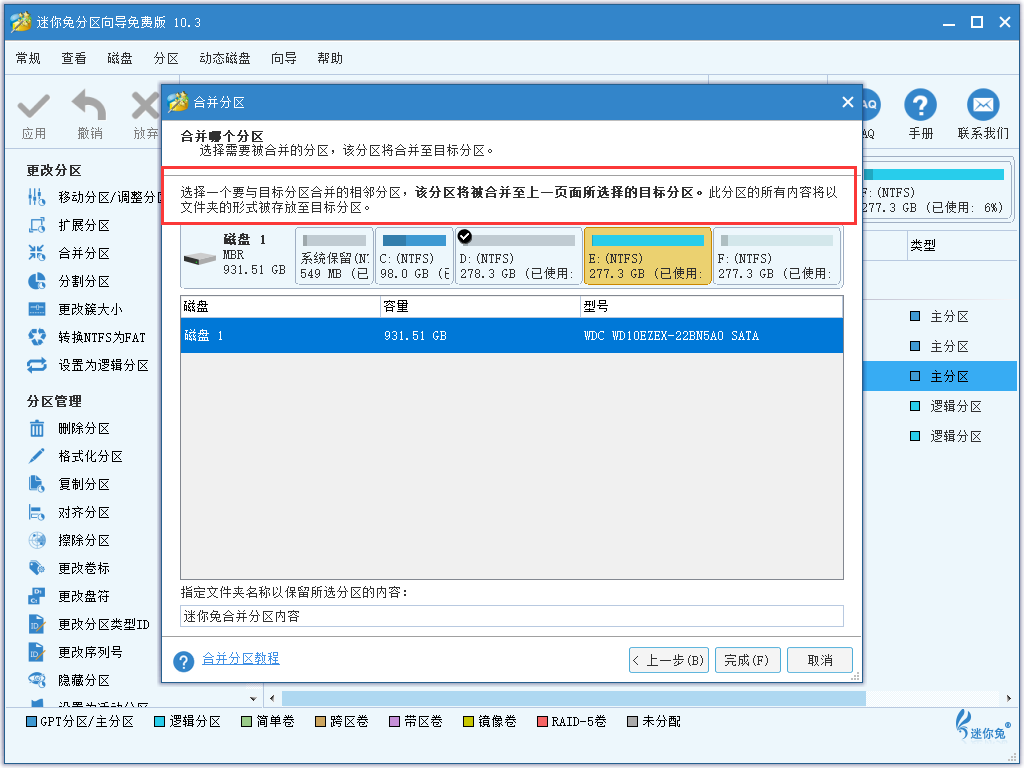Screen dimensions: 1024x768
Task: Click the 更改卷标 tag icon
Action: 37,568
